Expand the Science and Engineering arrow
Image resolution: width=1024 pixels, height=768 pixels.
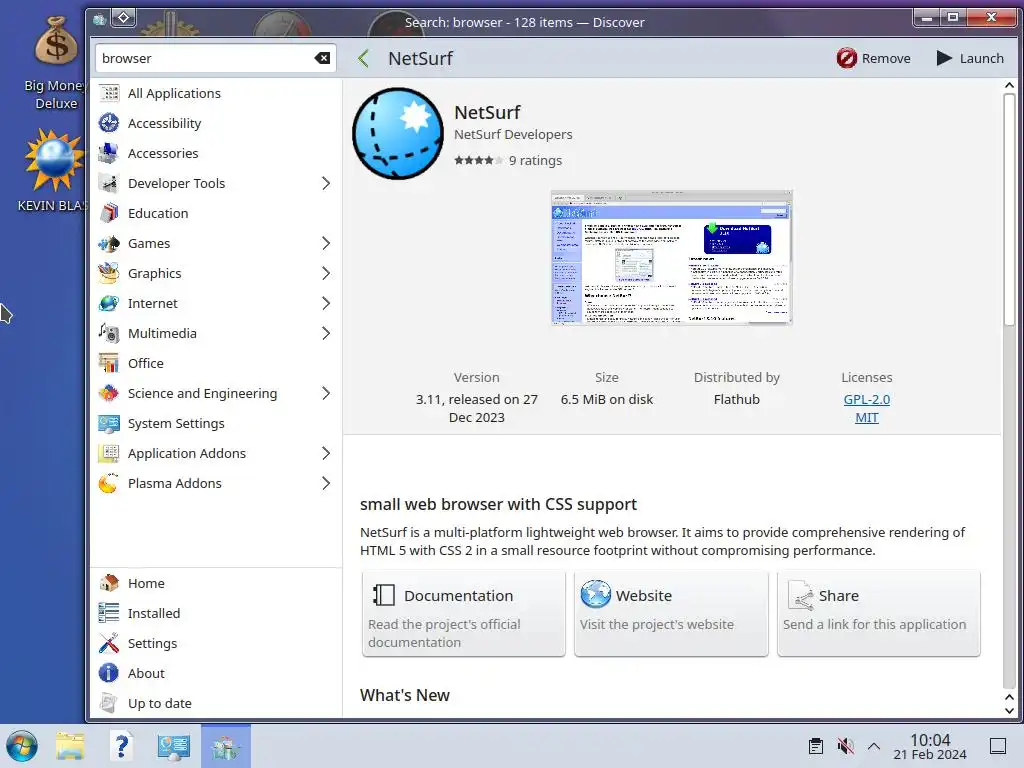click(326, 394)
